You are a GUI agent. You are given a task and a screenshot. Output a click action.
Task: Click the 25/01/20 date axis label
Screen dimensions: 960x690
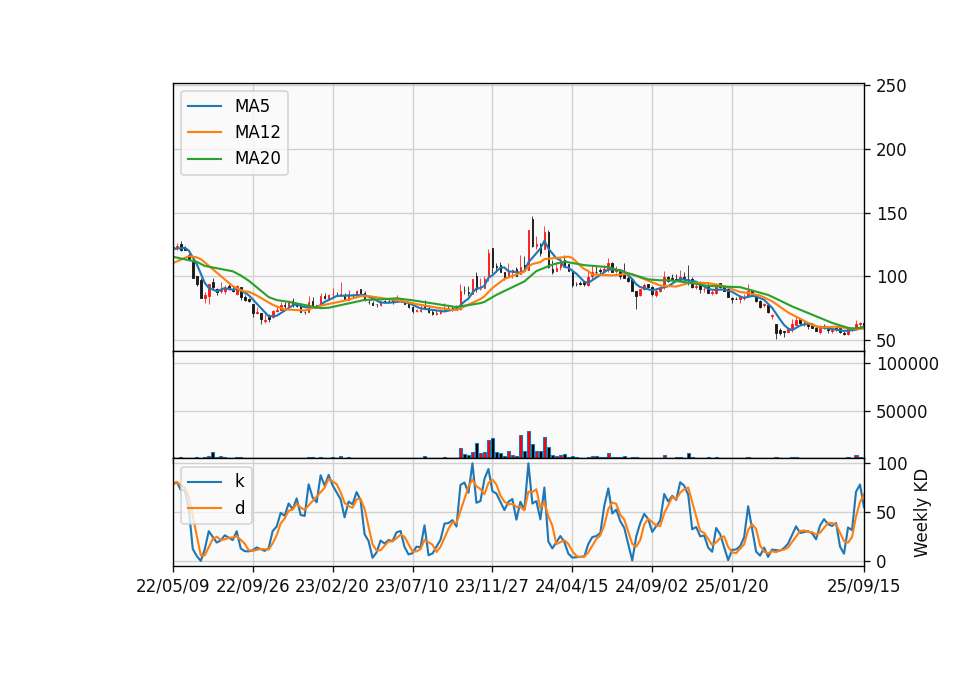click(732, 586)
